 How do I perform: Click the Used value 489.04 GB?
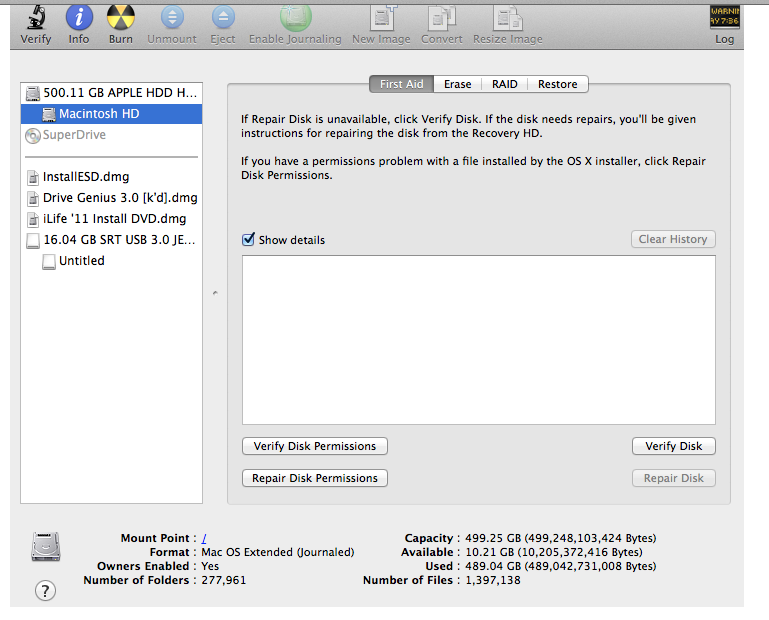(561, 566)
